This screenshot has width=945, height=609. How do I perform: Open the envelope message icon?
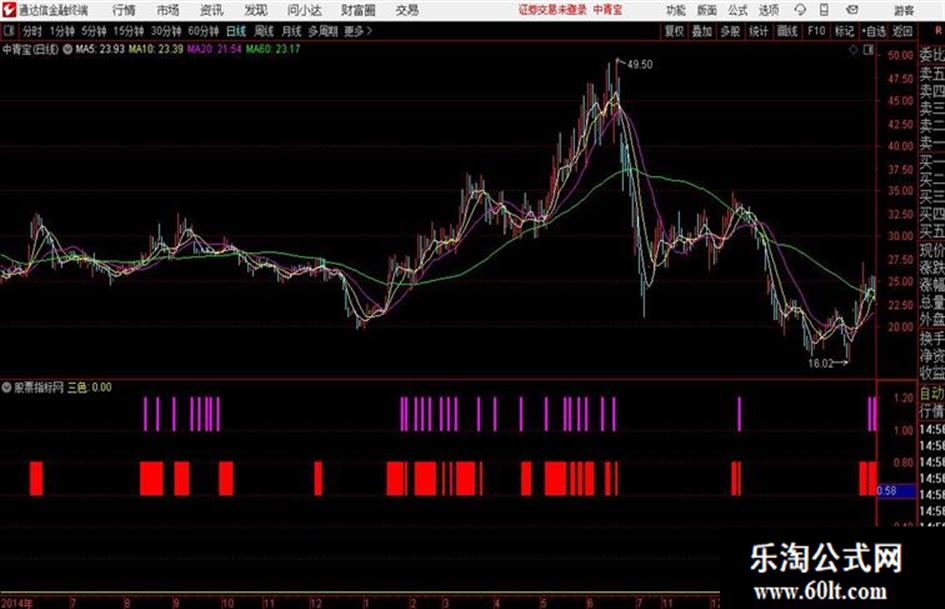click(x=852, y=10)
